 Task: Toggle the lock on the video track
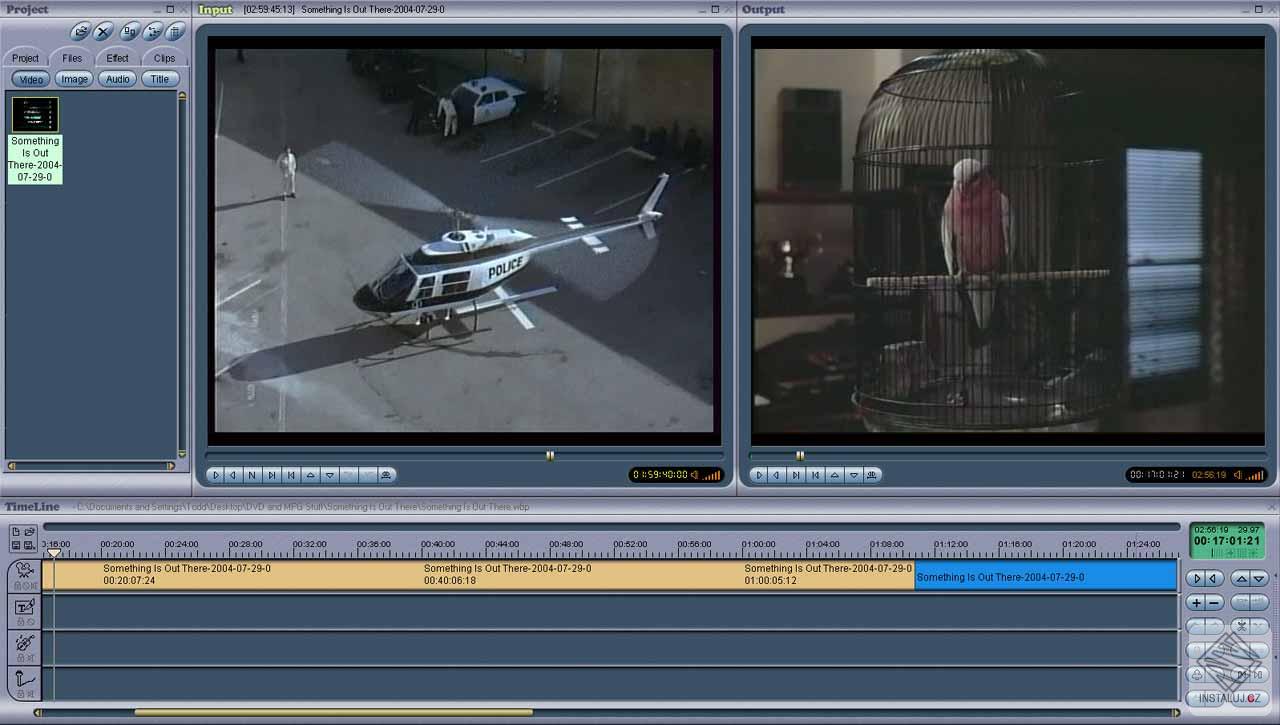(x=18, y=586)
